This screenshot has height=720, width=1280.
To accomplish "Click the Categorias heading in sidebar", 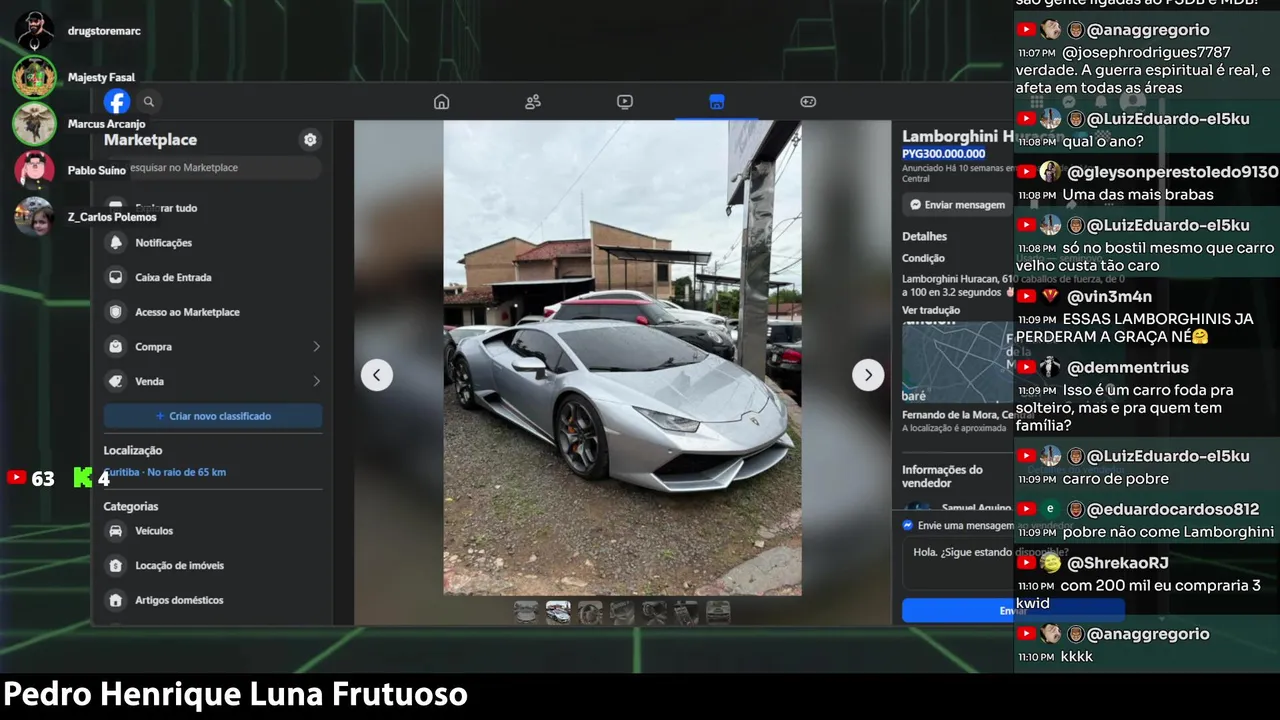I will tap(131, 507).
